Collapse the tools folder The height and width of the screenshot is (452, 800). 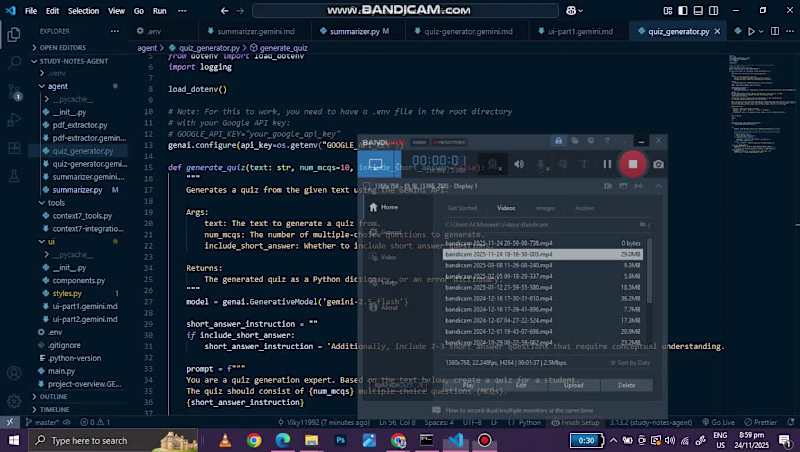[56, 203]
